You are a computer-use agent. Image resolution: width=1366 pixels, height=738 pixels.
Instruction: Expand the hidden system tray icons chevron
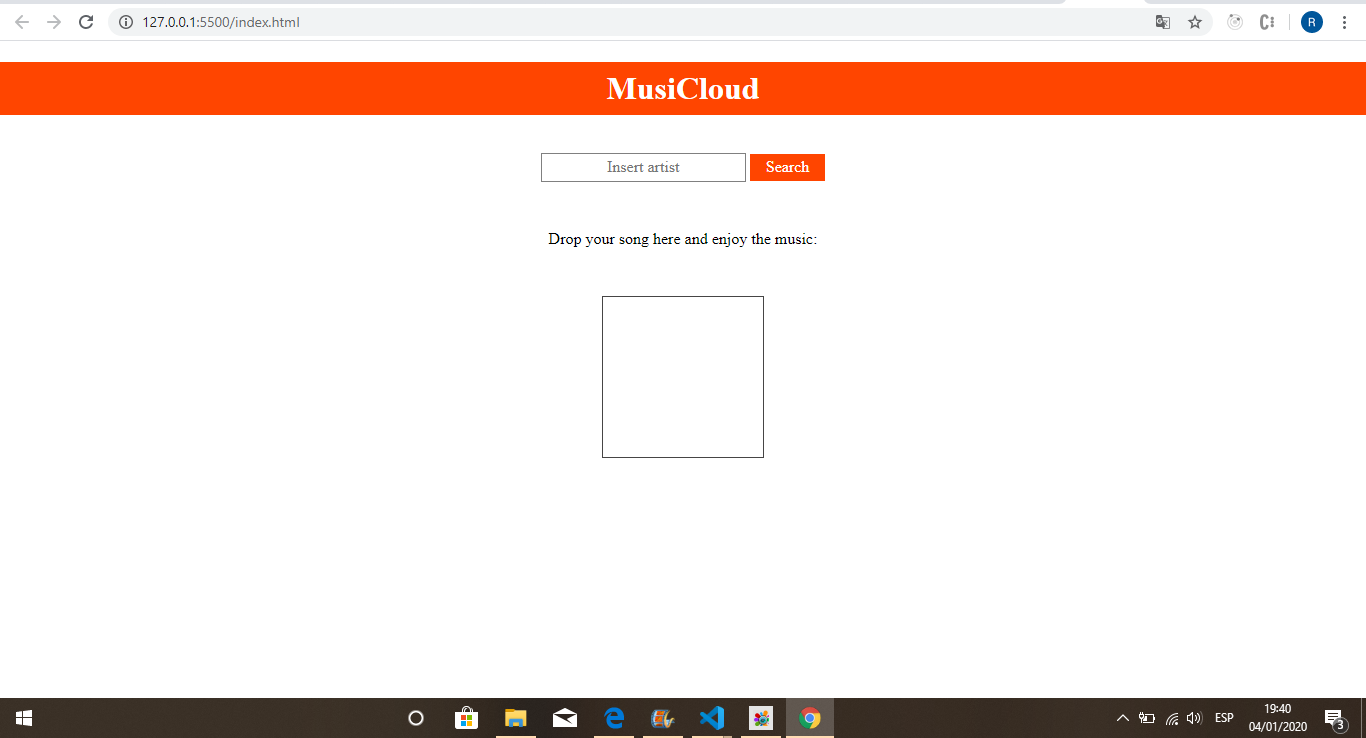click(x=1122, y=718)
